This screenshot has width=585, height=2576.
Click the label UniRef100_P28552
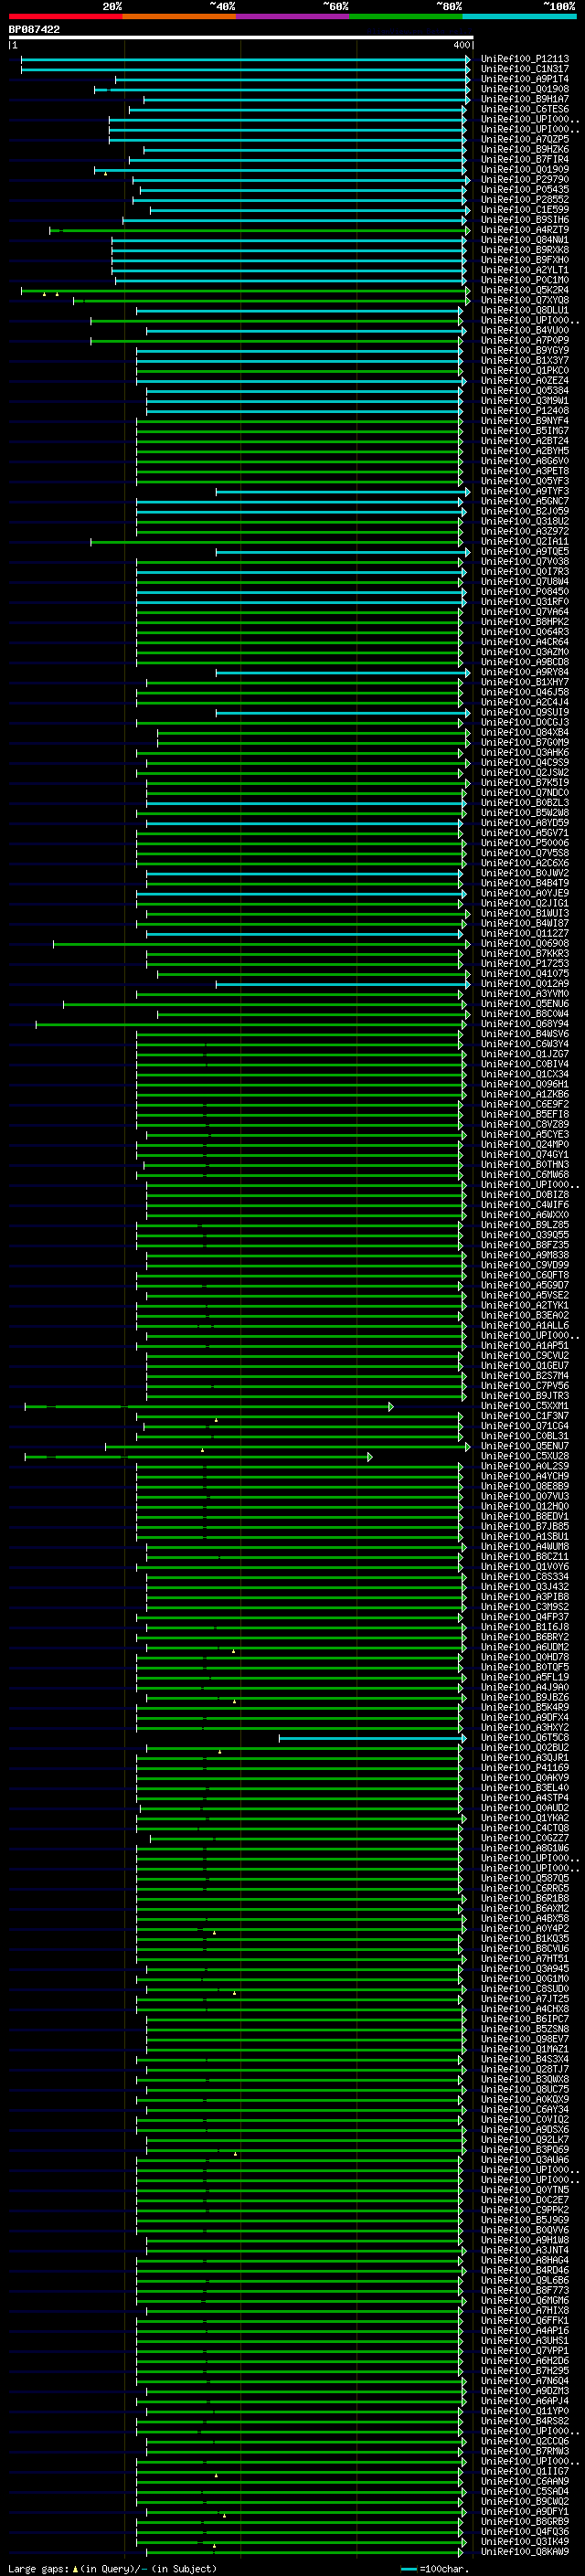(x=525, y=200)
